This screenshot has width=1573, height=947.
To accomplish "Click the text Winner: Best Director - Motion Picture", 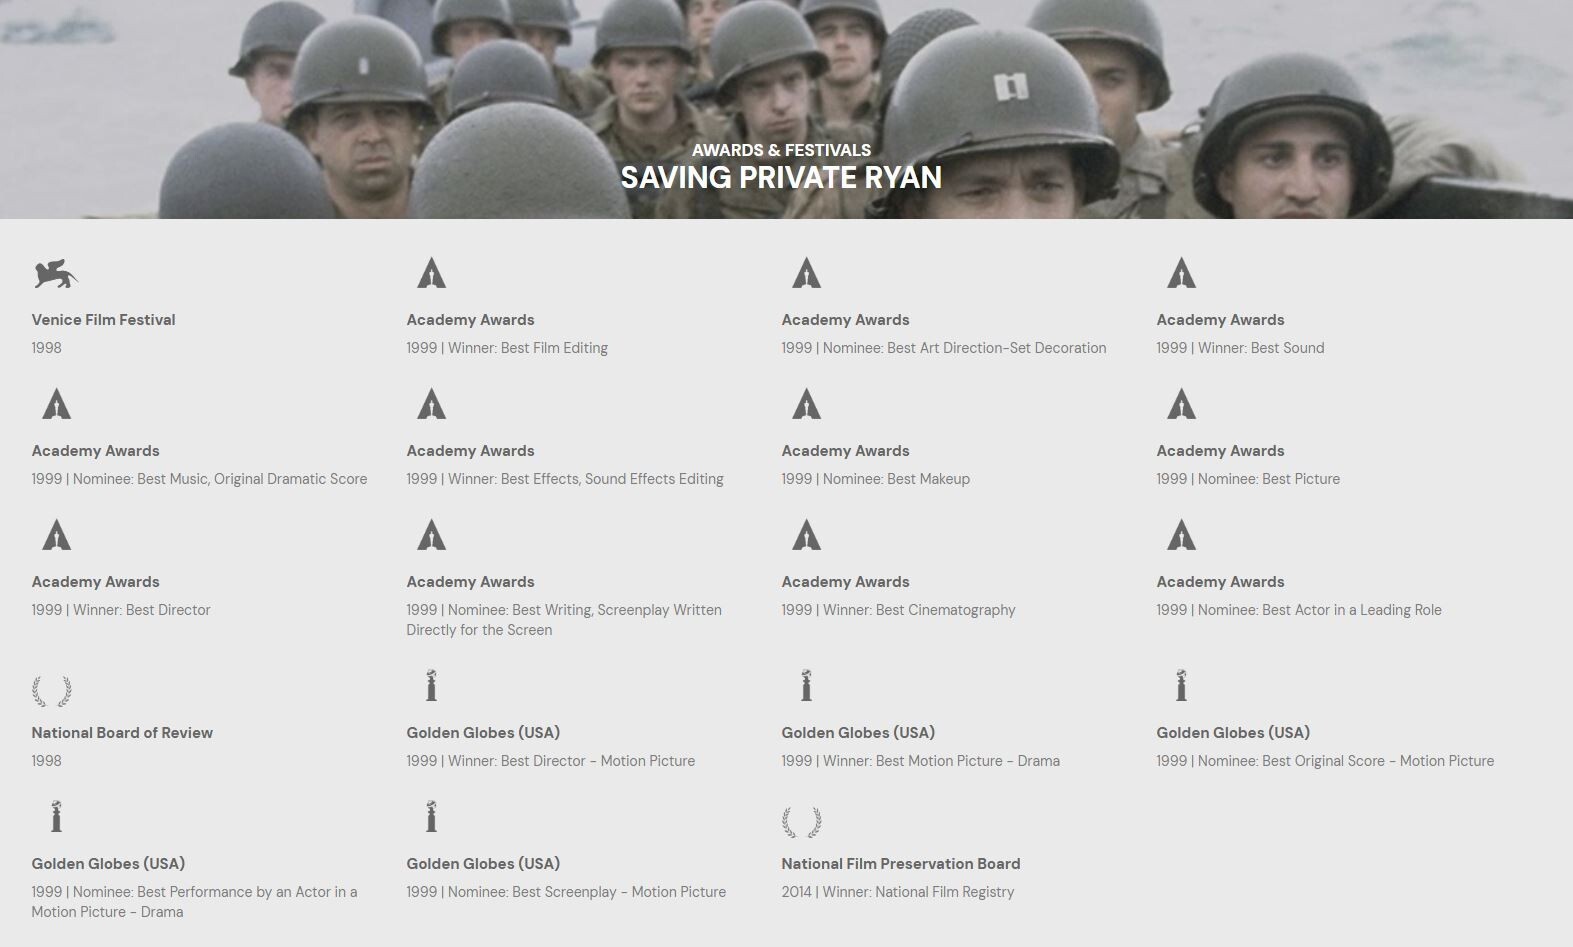I will click(x=571, y=761).
